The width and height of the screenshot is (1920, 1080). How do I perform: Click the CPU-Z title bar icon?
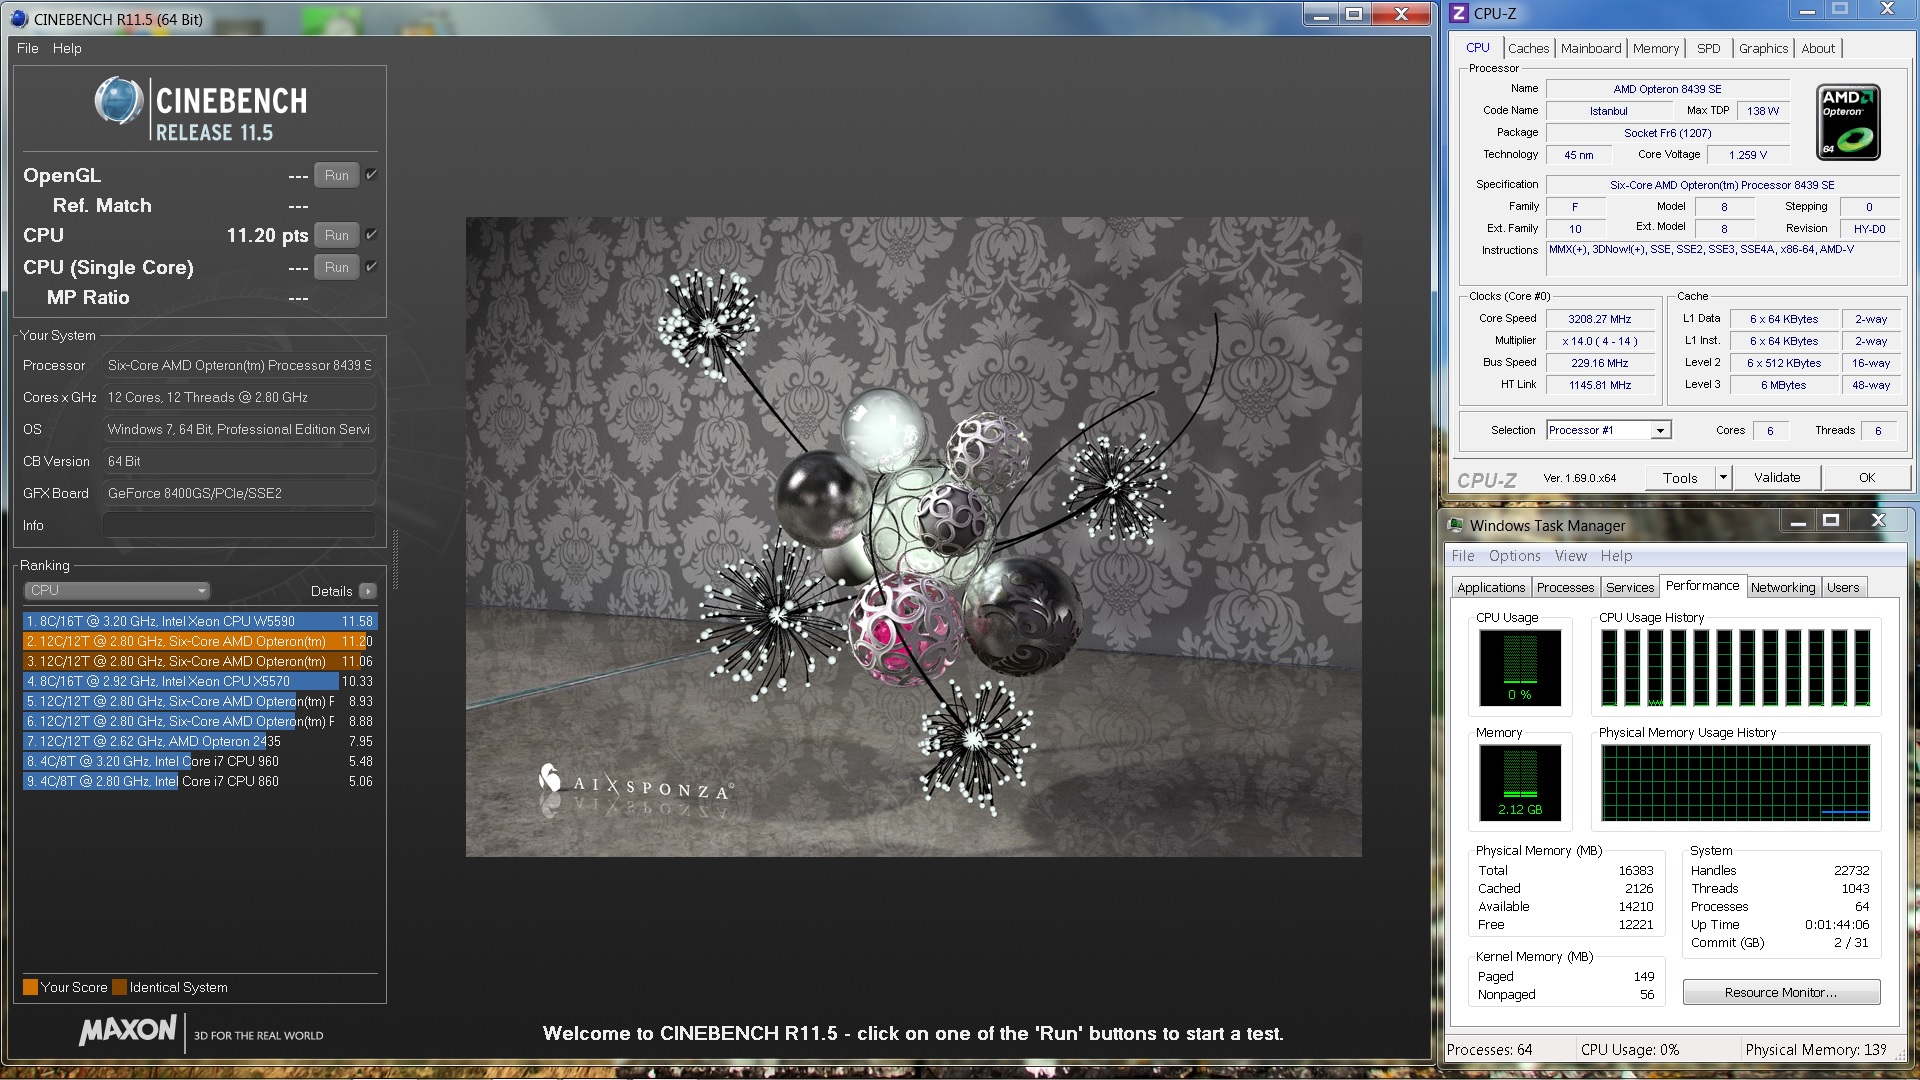pyautogui.click(x=1459, y=13)
